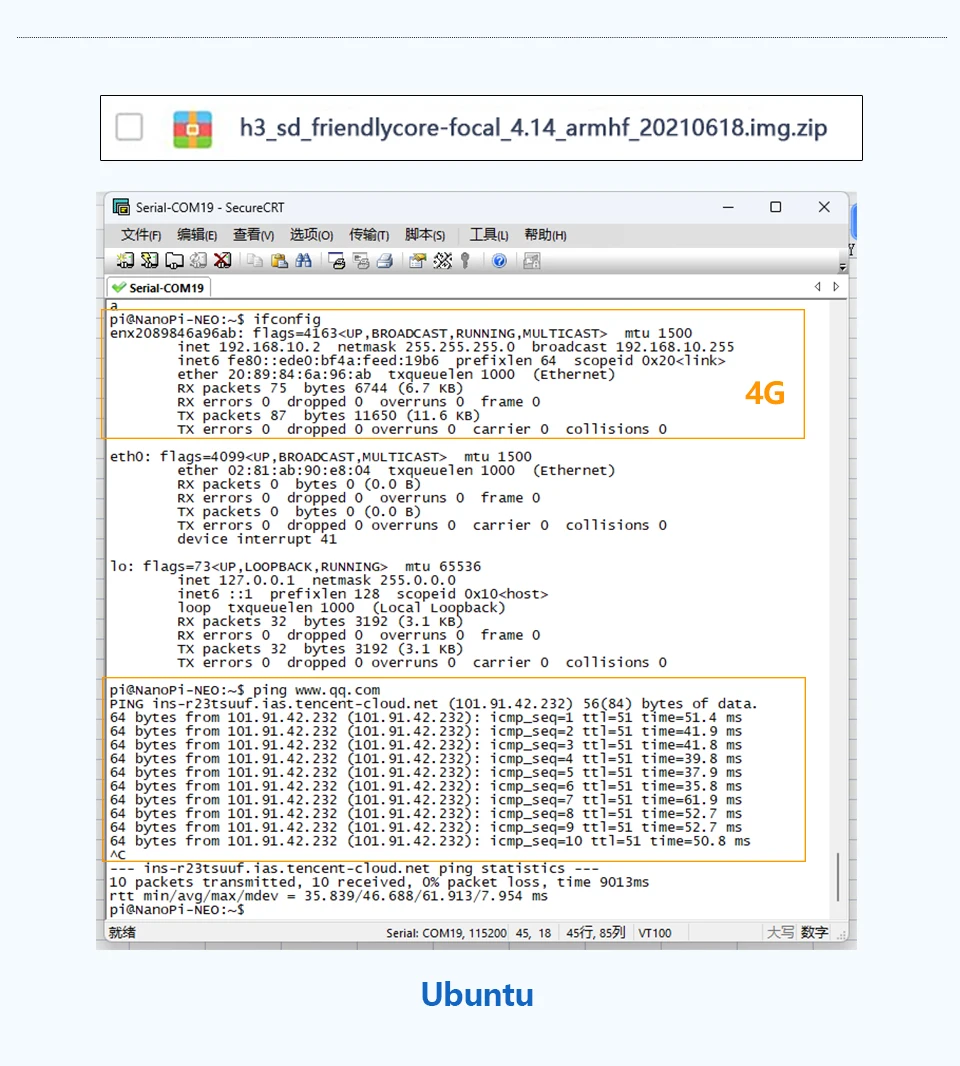Click status bar cursor position '45, 18'
This screenshot has width=960, height=1066.
pyautogui.click(x=533, y=933)
